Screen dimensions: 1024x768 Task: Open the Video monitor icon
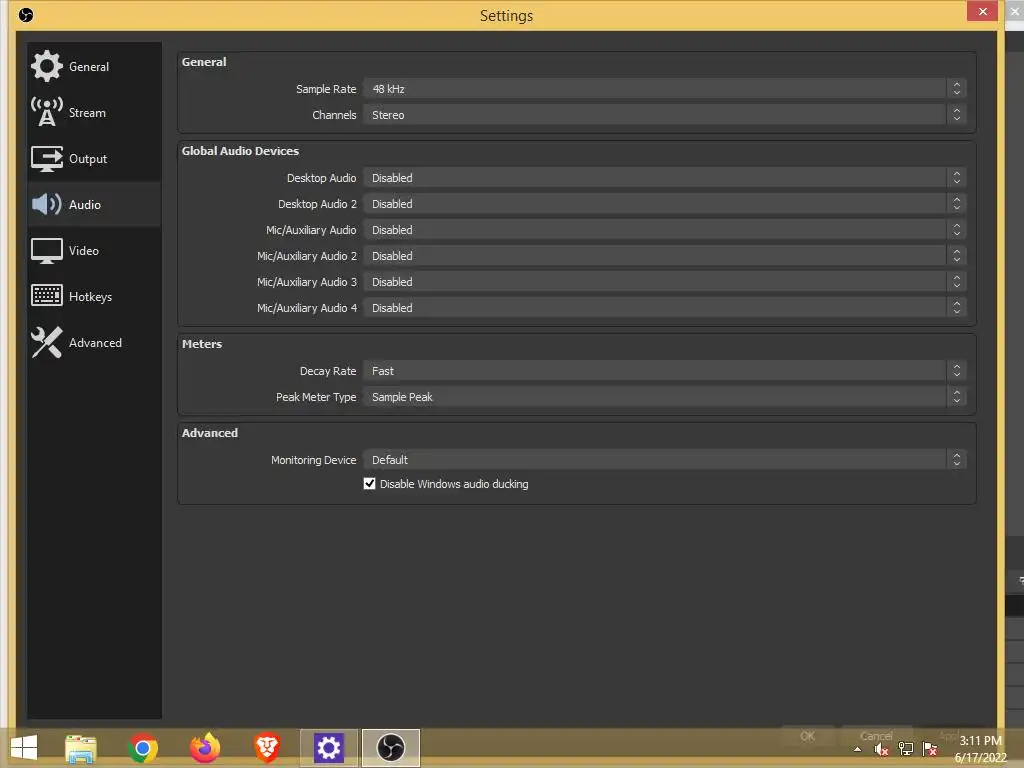46,251
